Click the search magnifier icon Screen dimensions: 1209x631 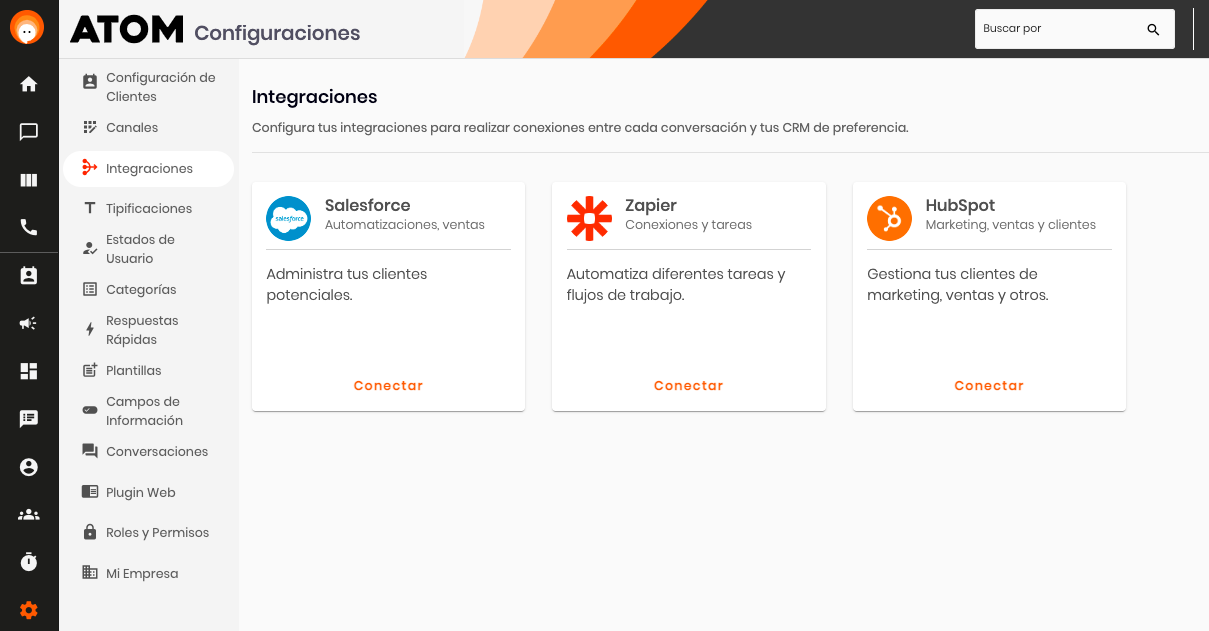[1153, 30]
